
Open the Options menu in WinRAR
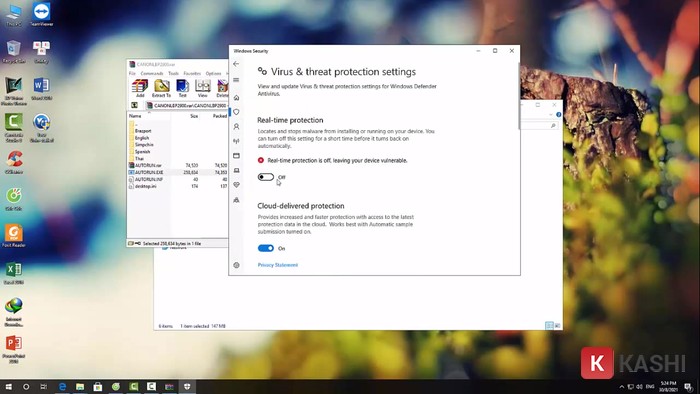tap(213, 73)
